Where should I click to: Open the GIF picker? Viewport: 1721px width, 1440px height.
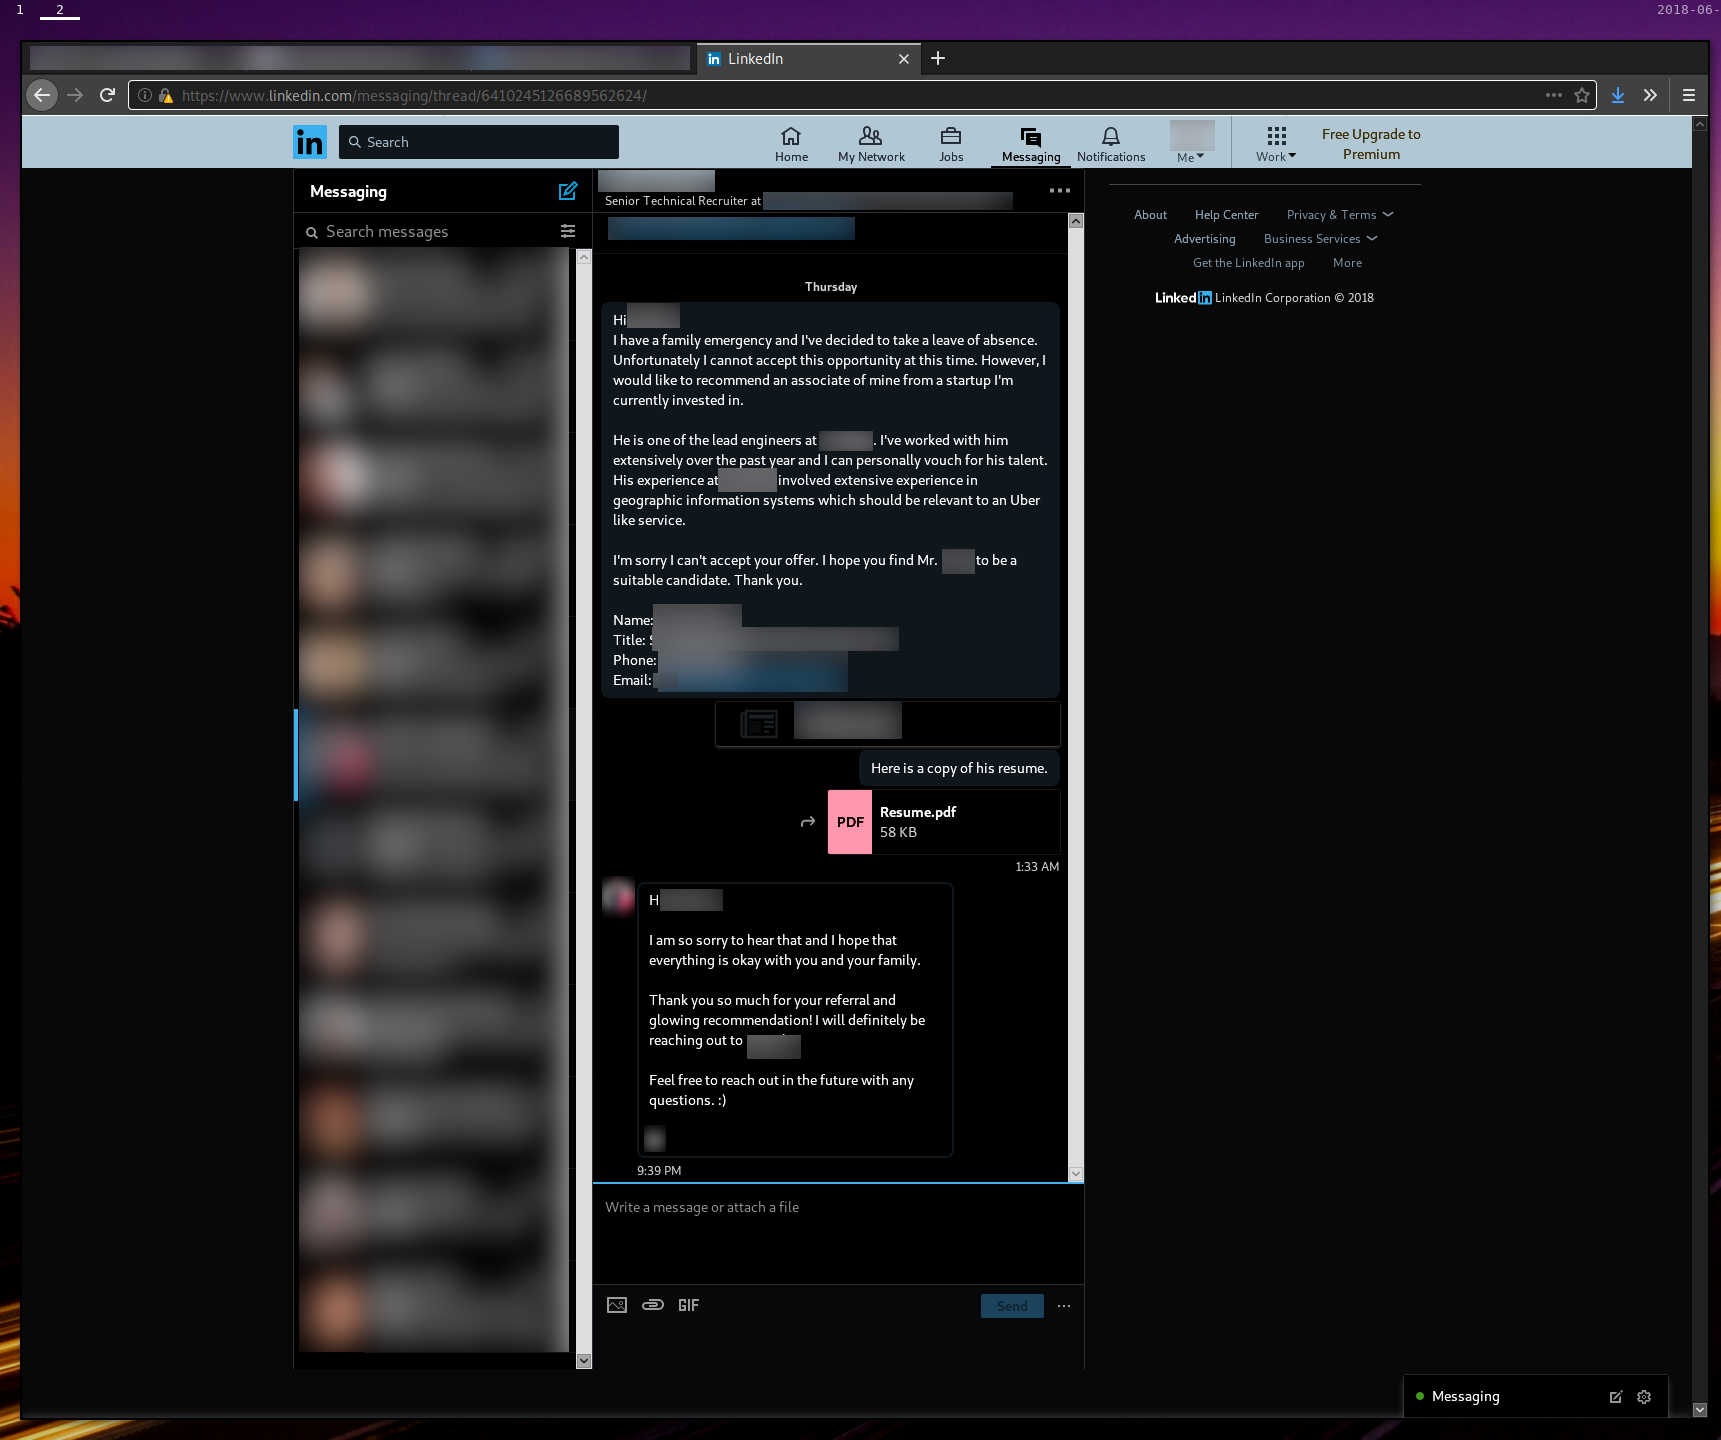[x=689, y=1305]
